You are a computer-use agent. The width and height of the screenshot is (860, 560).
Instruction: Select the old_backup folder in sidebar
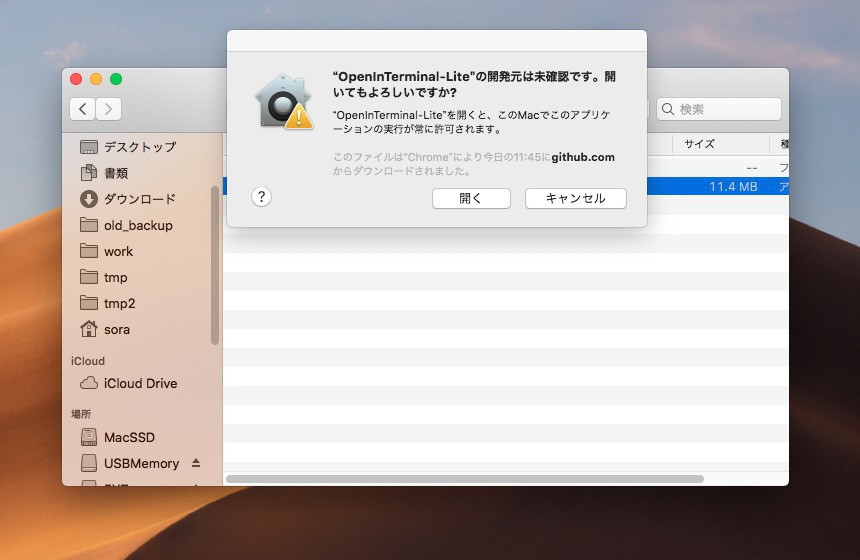pyautogui.click(x=137, y=225)
